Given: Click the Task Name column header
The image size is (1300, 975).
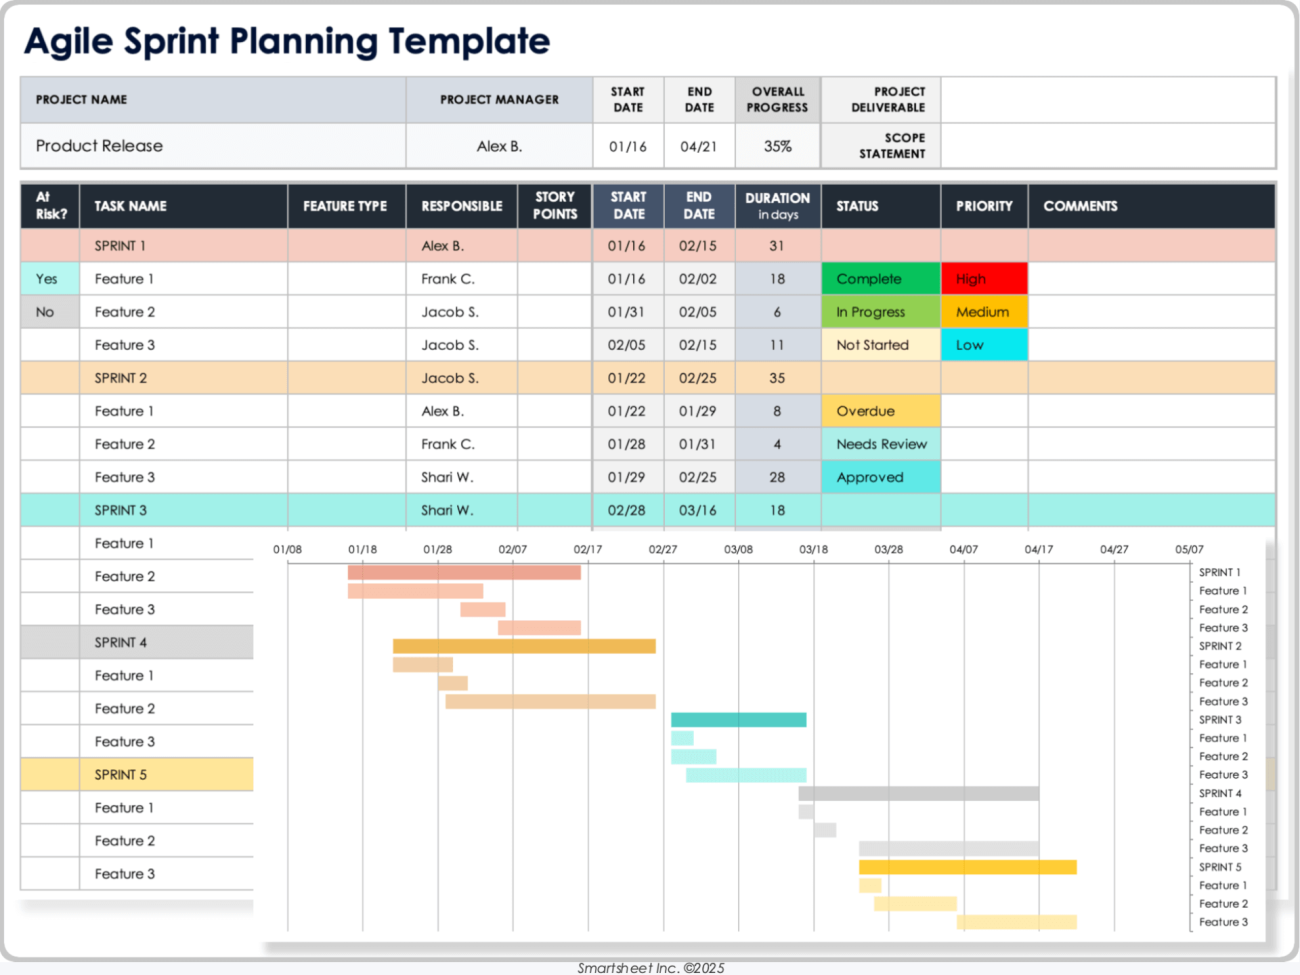Looking at the screenshot, I should pos(183,206).
